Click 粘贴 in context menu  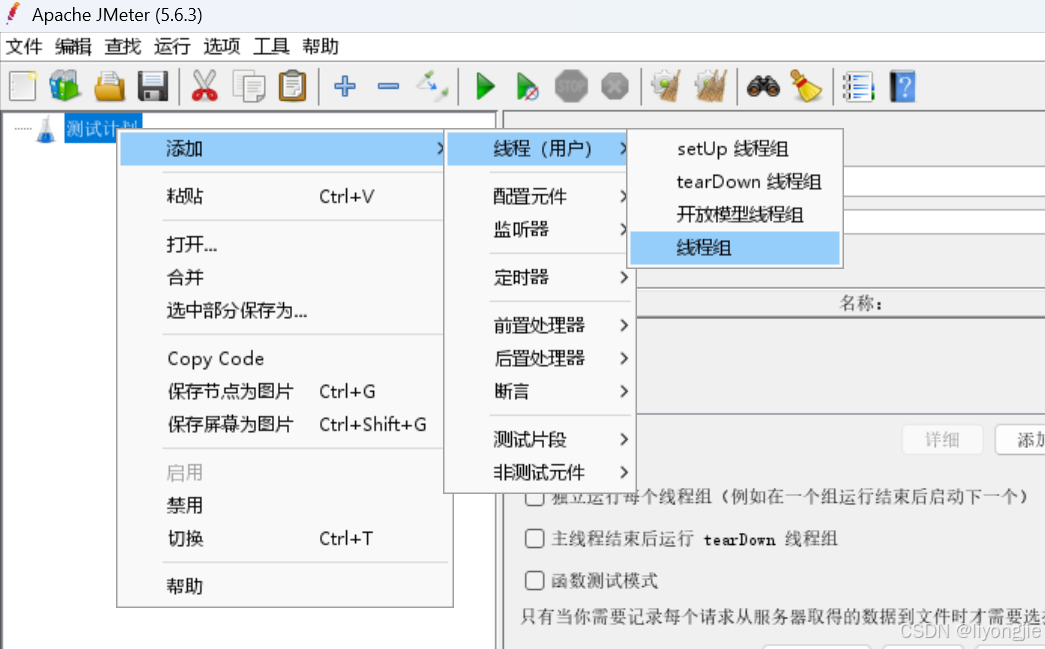pos(283,196)
